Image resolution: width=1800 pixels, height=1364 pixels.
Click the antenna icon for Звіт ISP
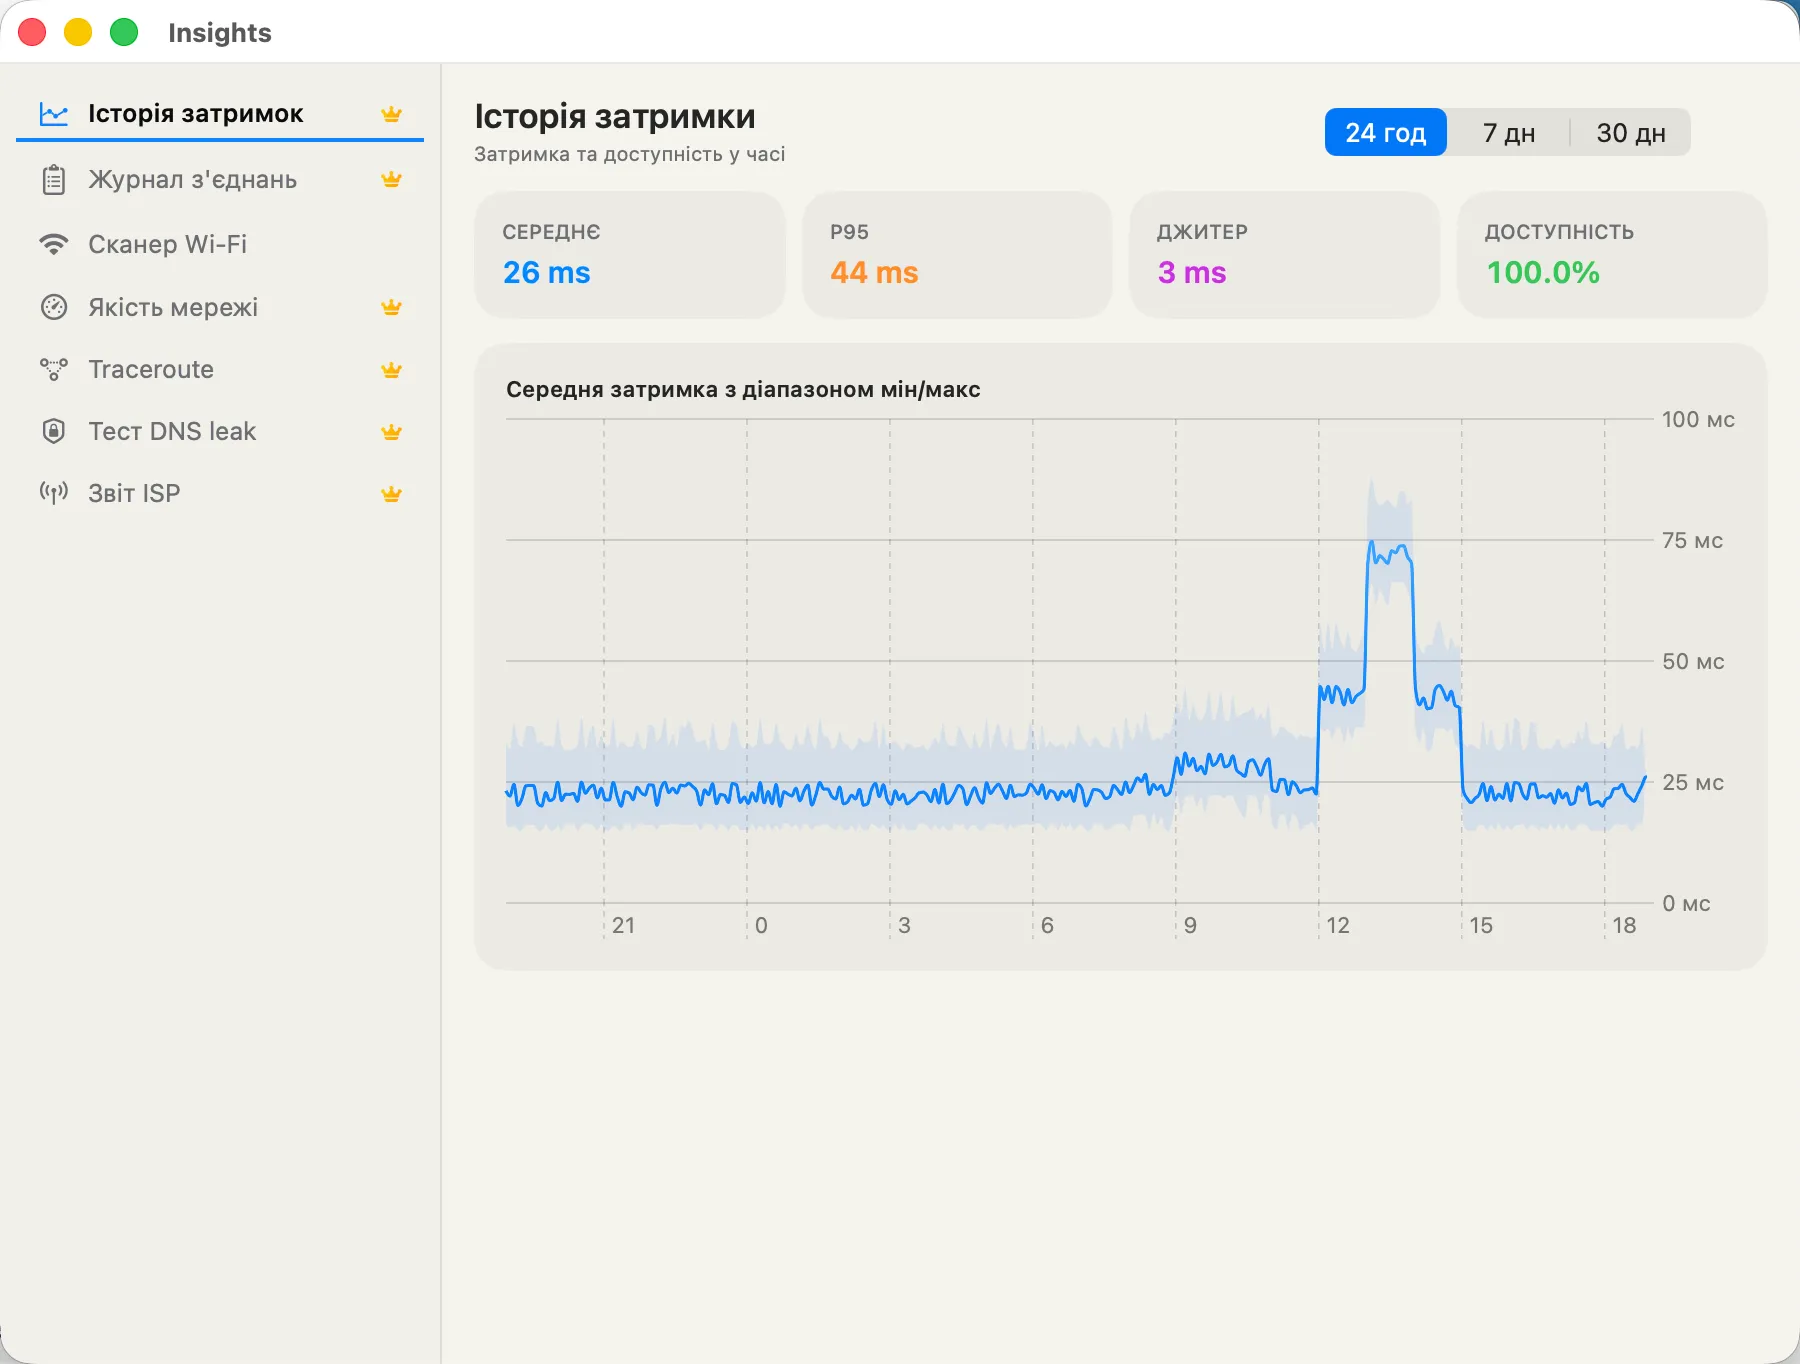[54, 492]
